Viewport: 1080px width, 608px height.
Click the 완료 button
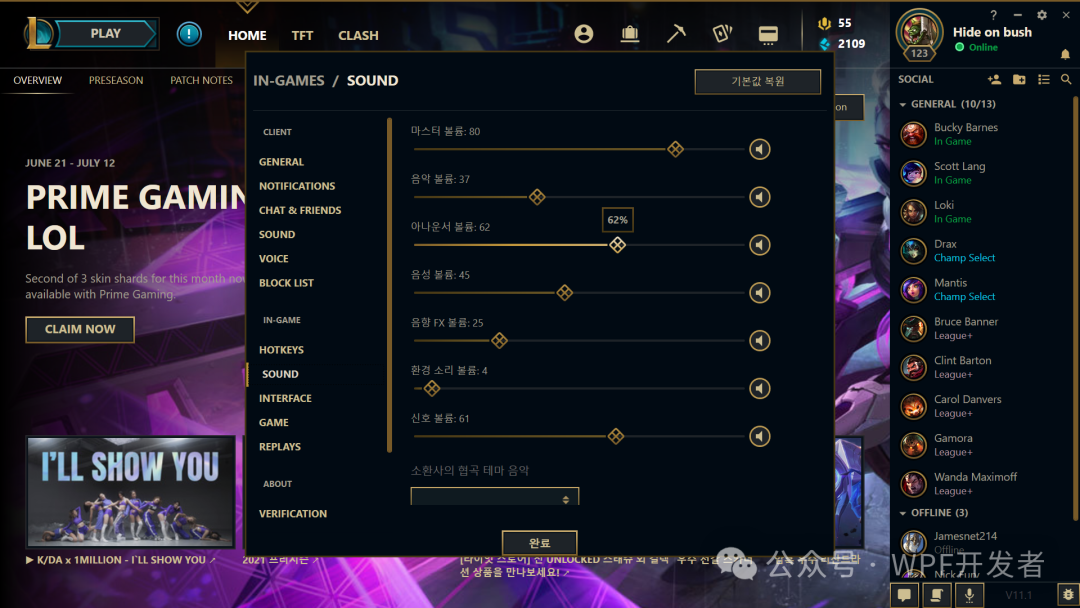[539, 543]
